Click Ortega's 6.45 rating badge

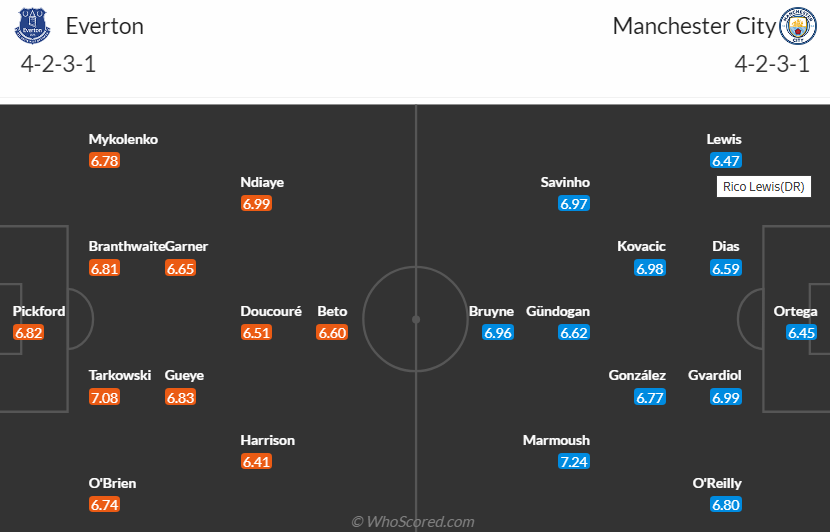tap(802, 333)
